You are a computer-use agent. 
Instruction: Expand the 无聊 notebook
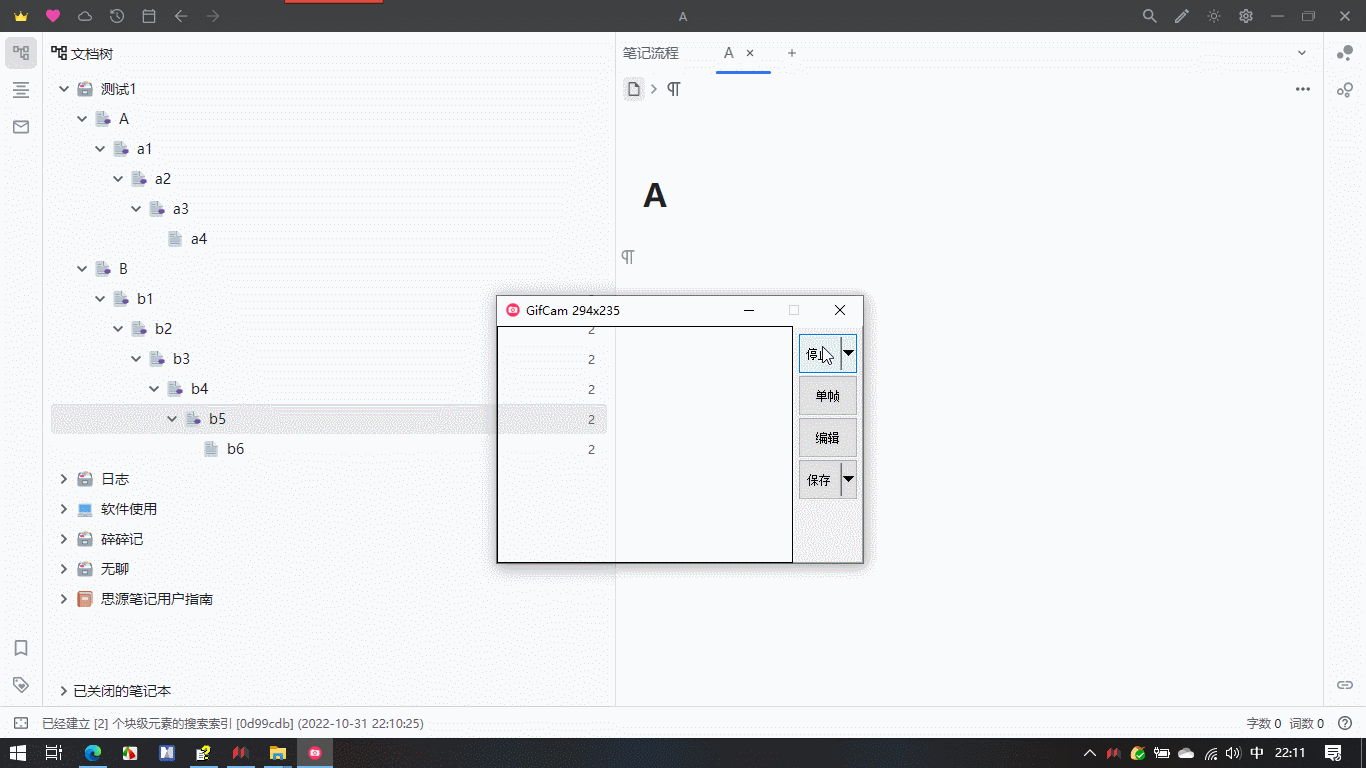pos(64,569)
